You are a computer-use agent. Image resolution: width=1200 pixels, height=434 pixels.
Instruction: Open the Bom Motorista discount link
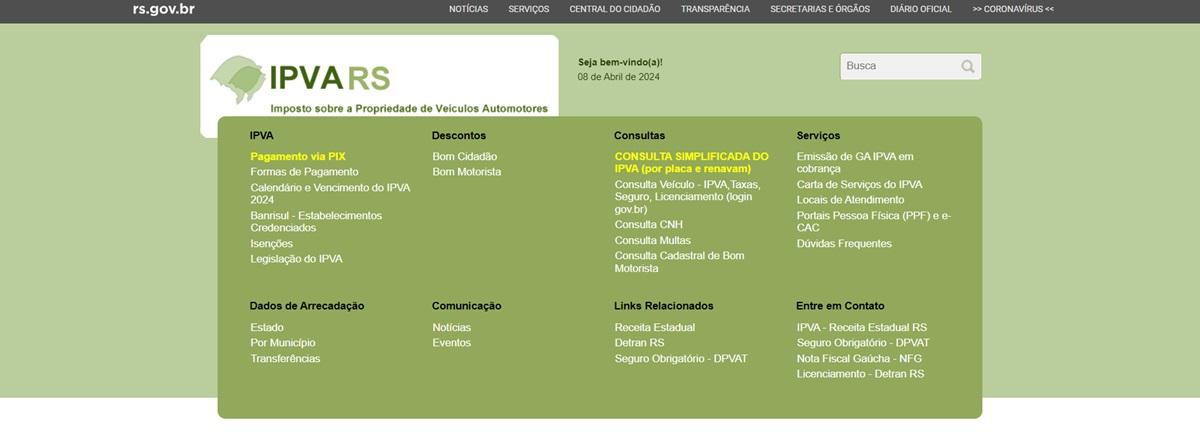click(x=466, y=172)
